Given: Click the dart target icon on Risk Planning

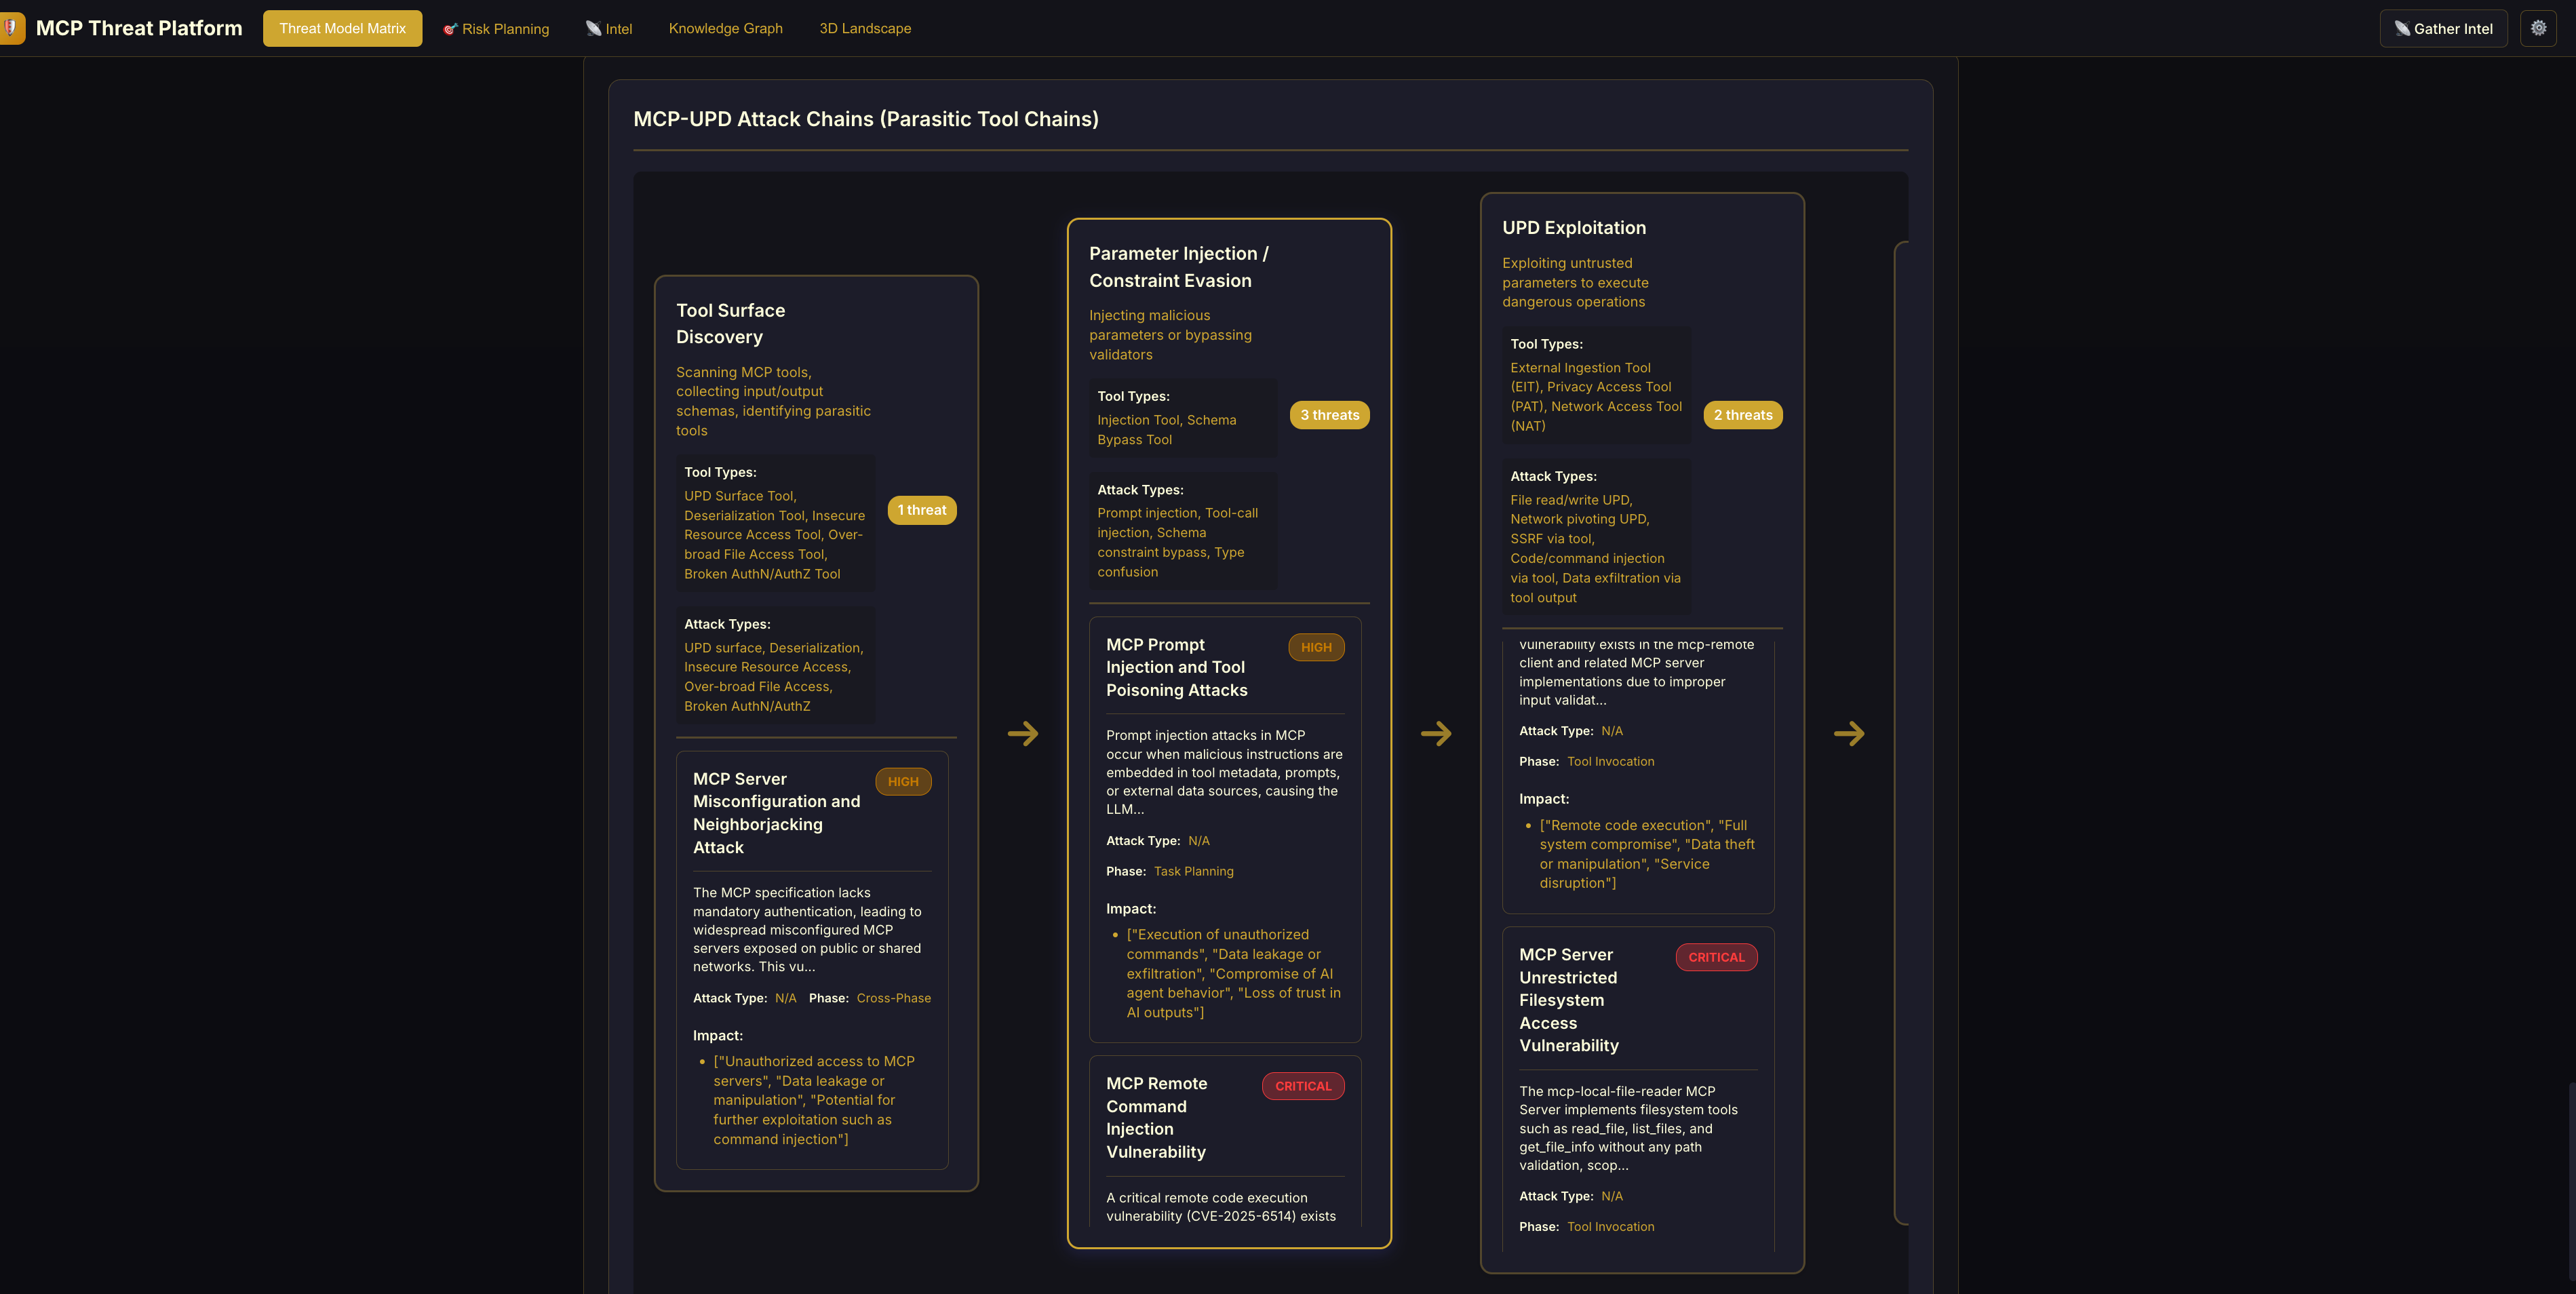Looking at the screenshot, I should click(450, 29).
